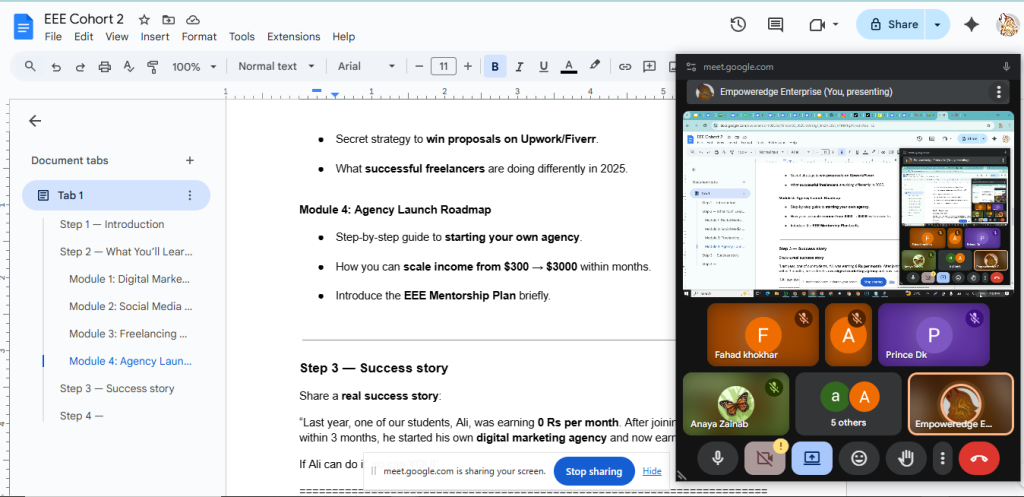Image resolution: width=1024 pixels, height=497 pixels.
Task: Open the zoom level 100% dropdown
Action: point(192,67)
